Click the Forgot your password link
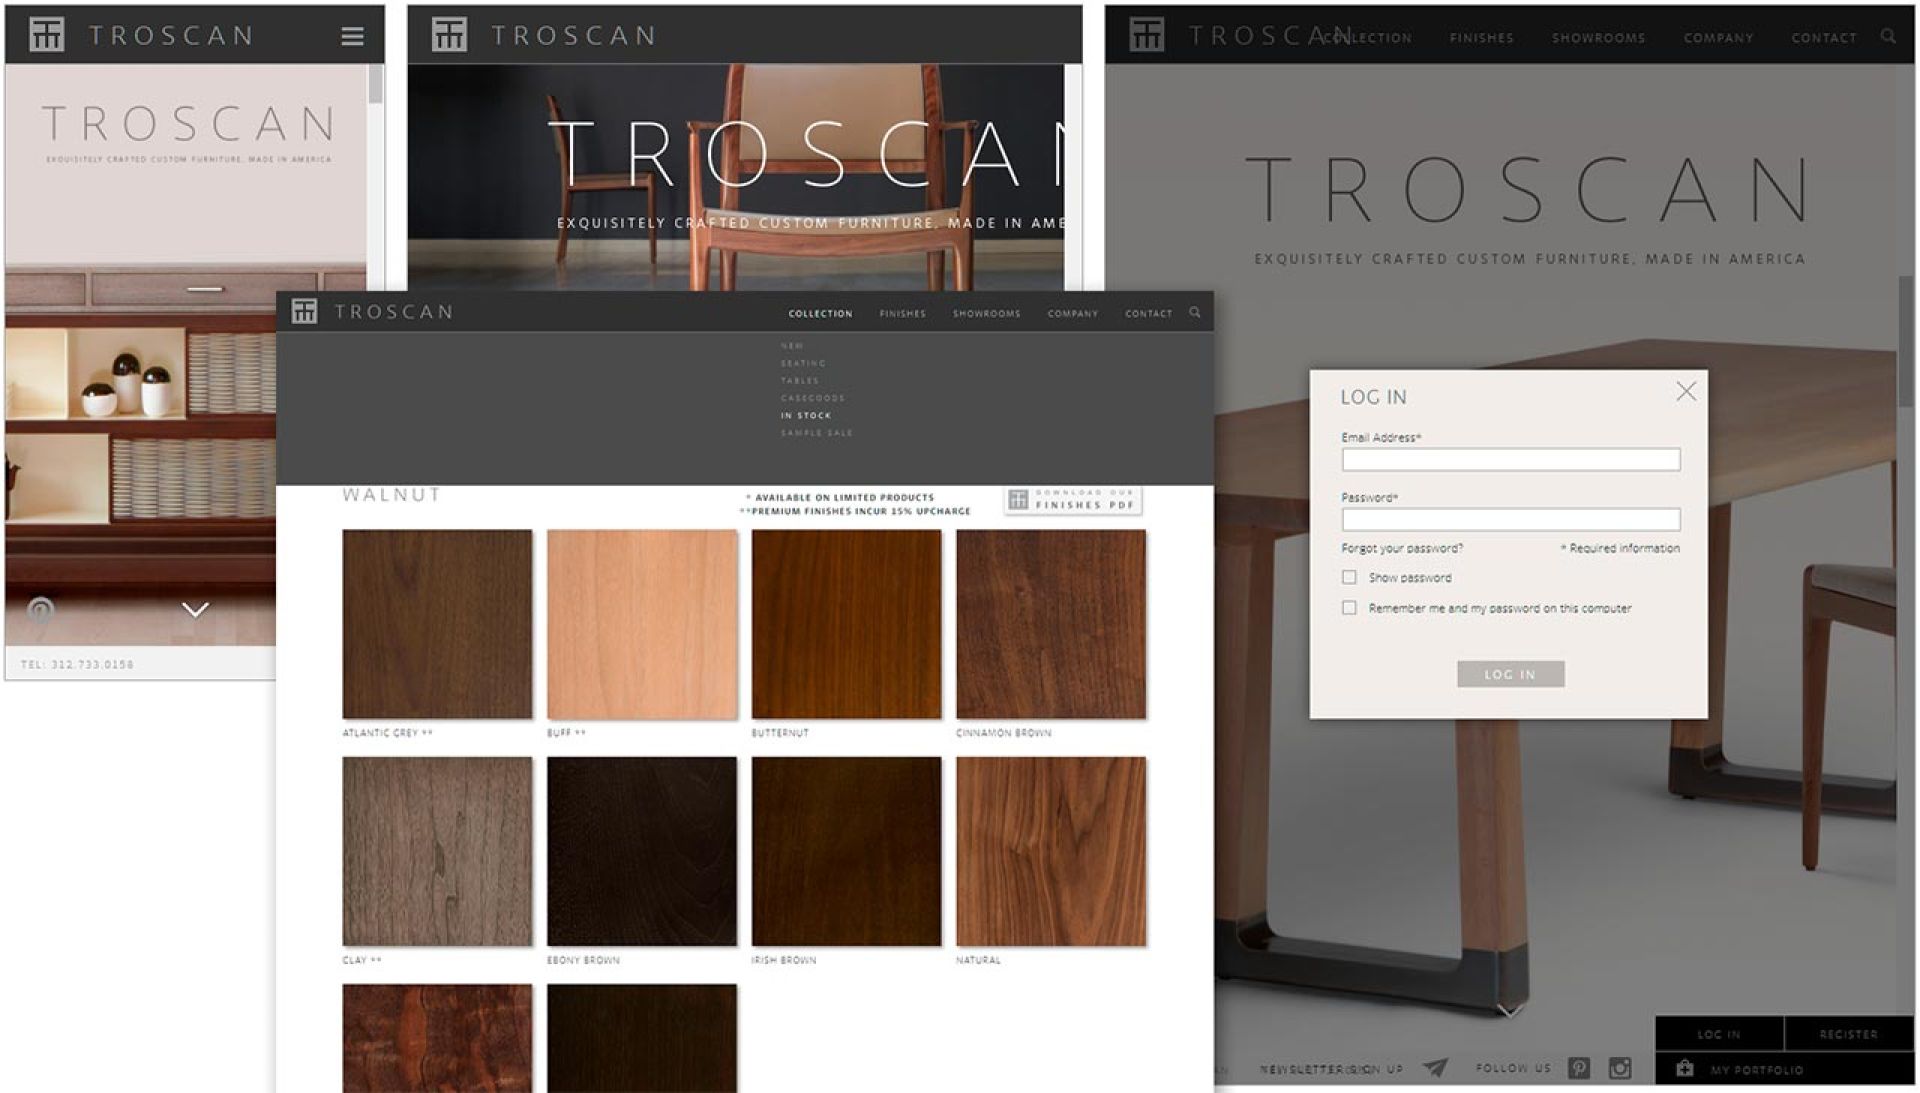Image resolution: width=1920 pixels, height=1093 pixels. click(x=1401, y=548)
